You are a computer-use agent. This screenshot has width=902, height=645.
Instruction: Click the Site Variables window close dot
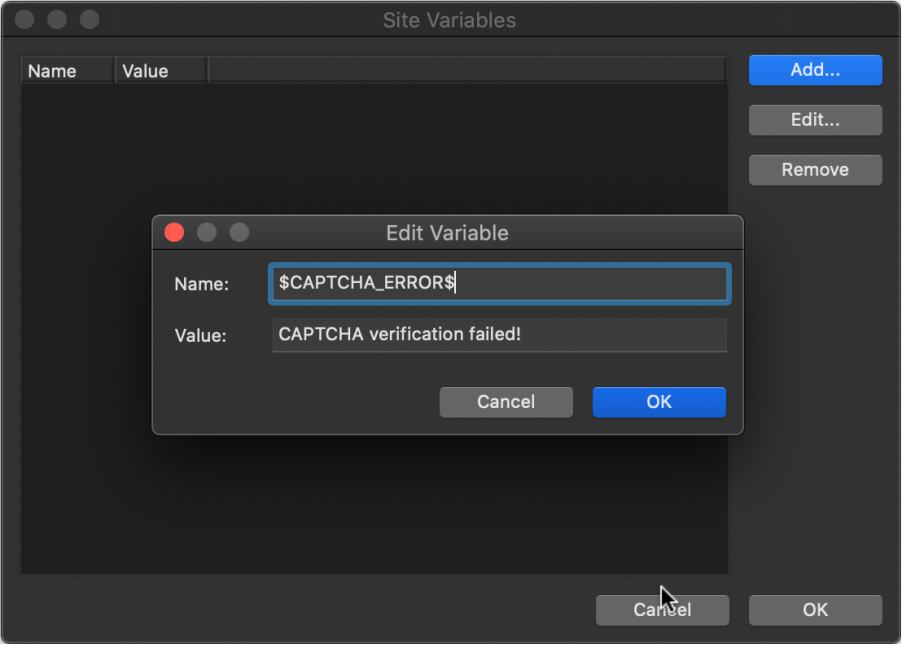[x=24, y=19]
